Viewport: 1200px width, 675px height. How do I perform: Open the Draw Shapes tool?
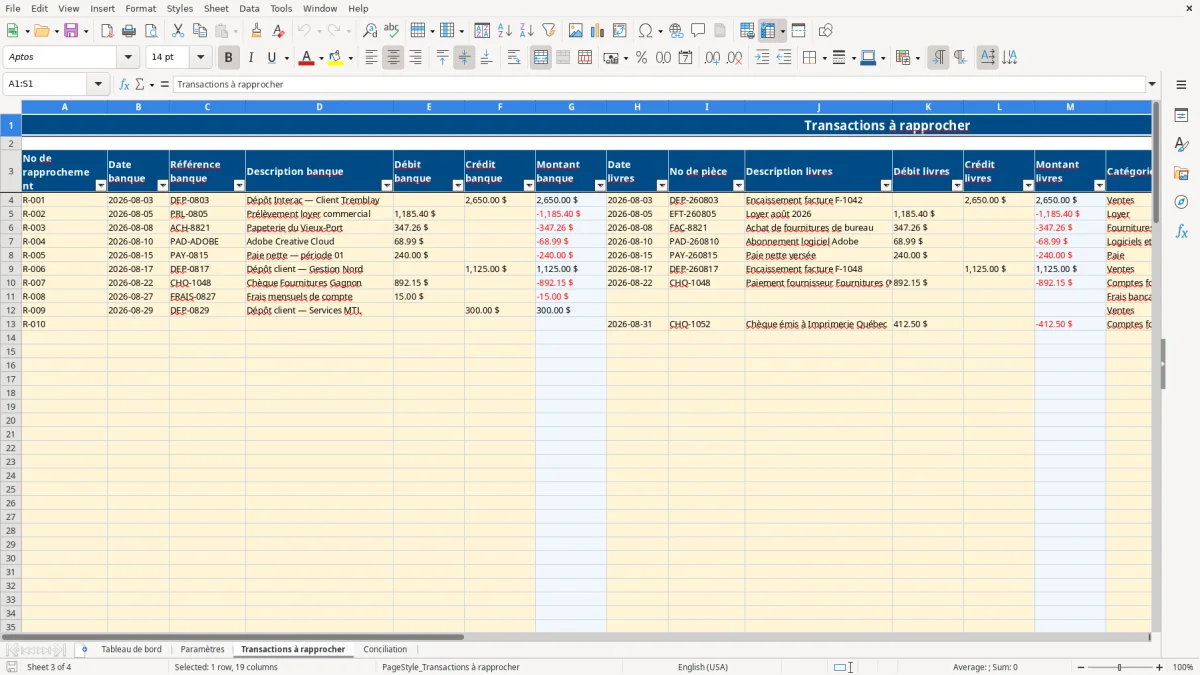(x=826, y=31)
